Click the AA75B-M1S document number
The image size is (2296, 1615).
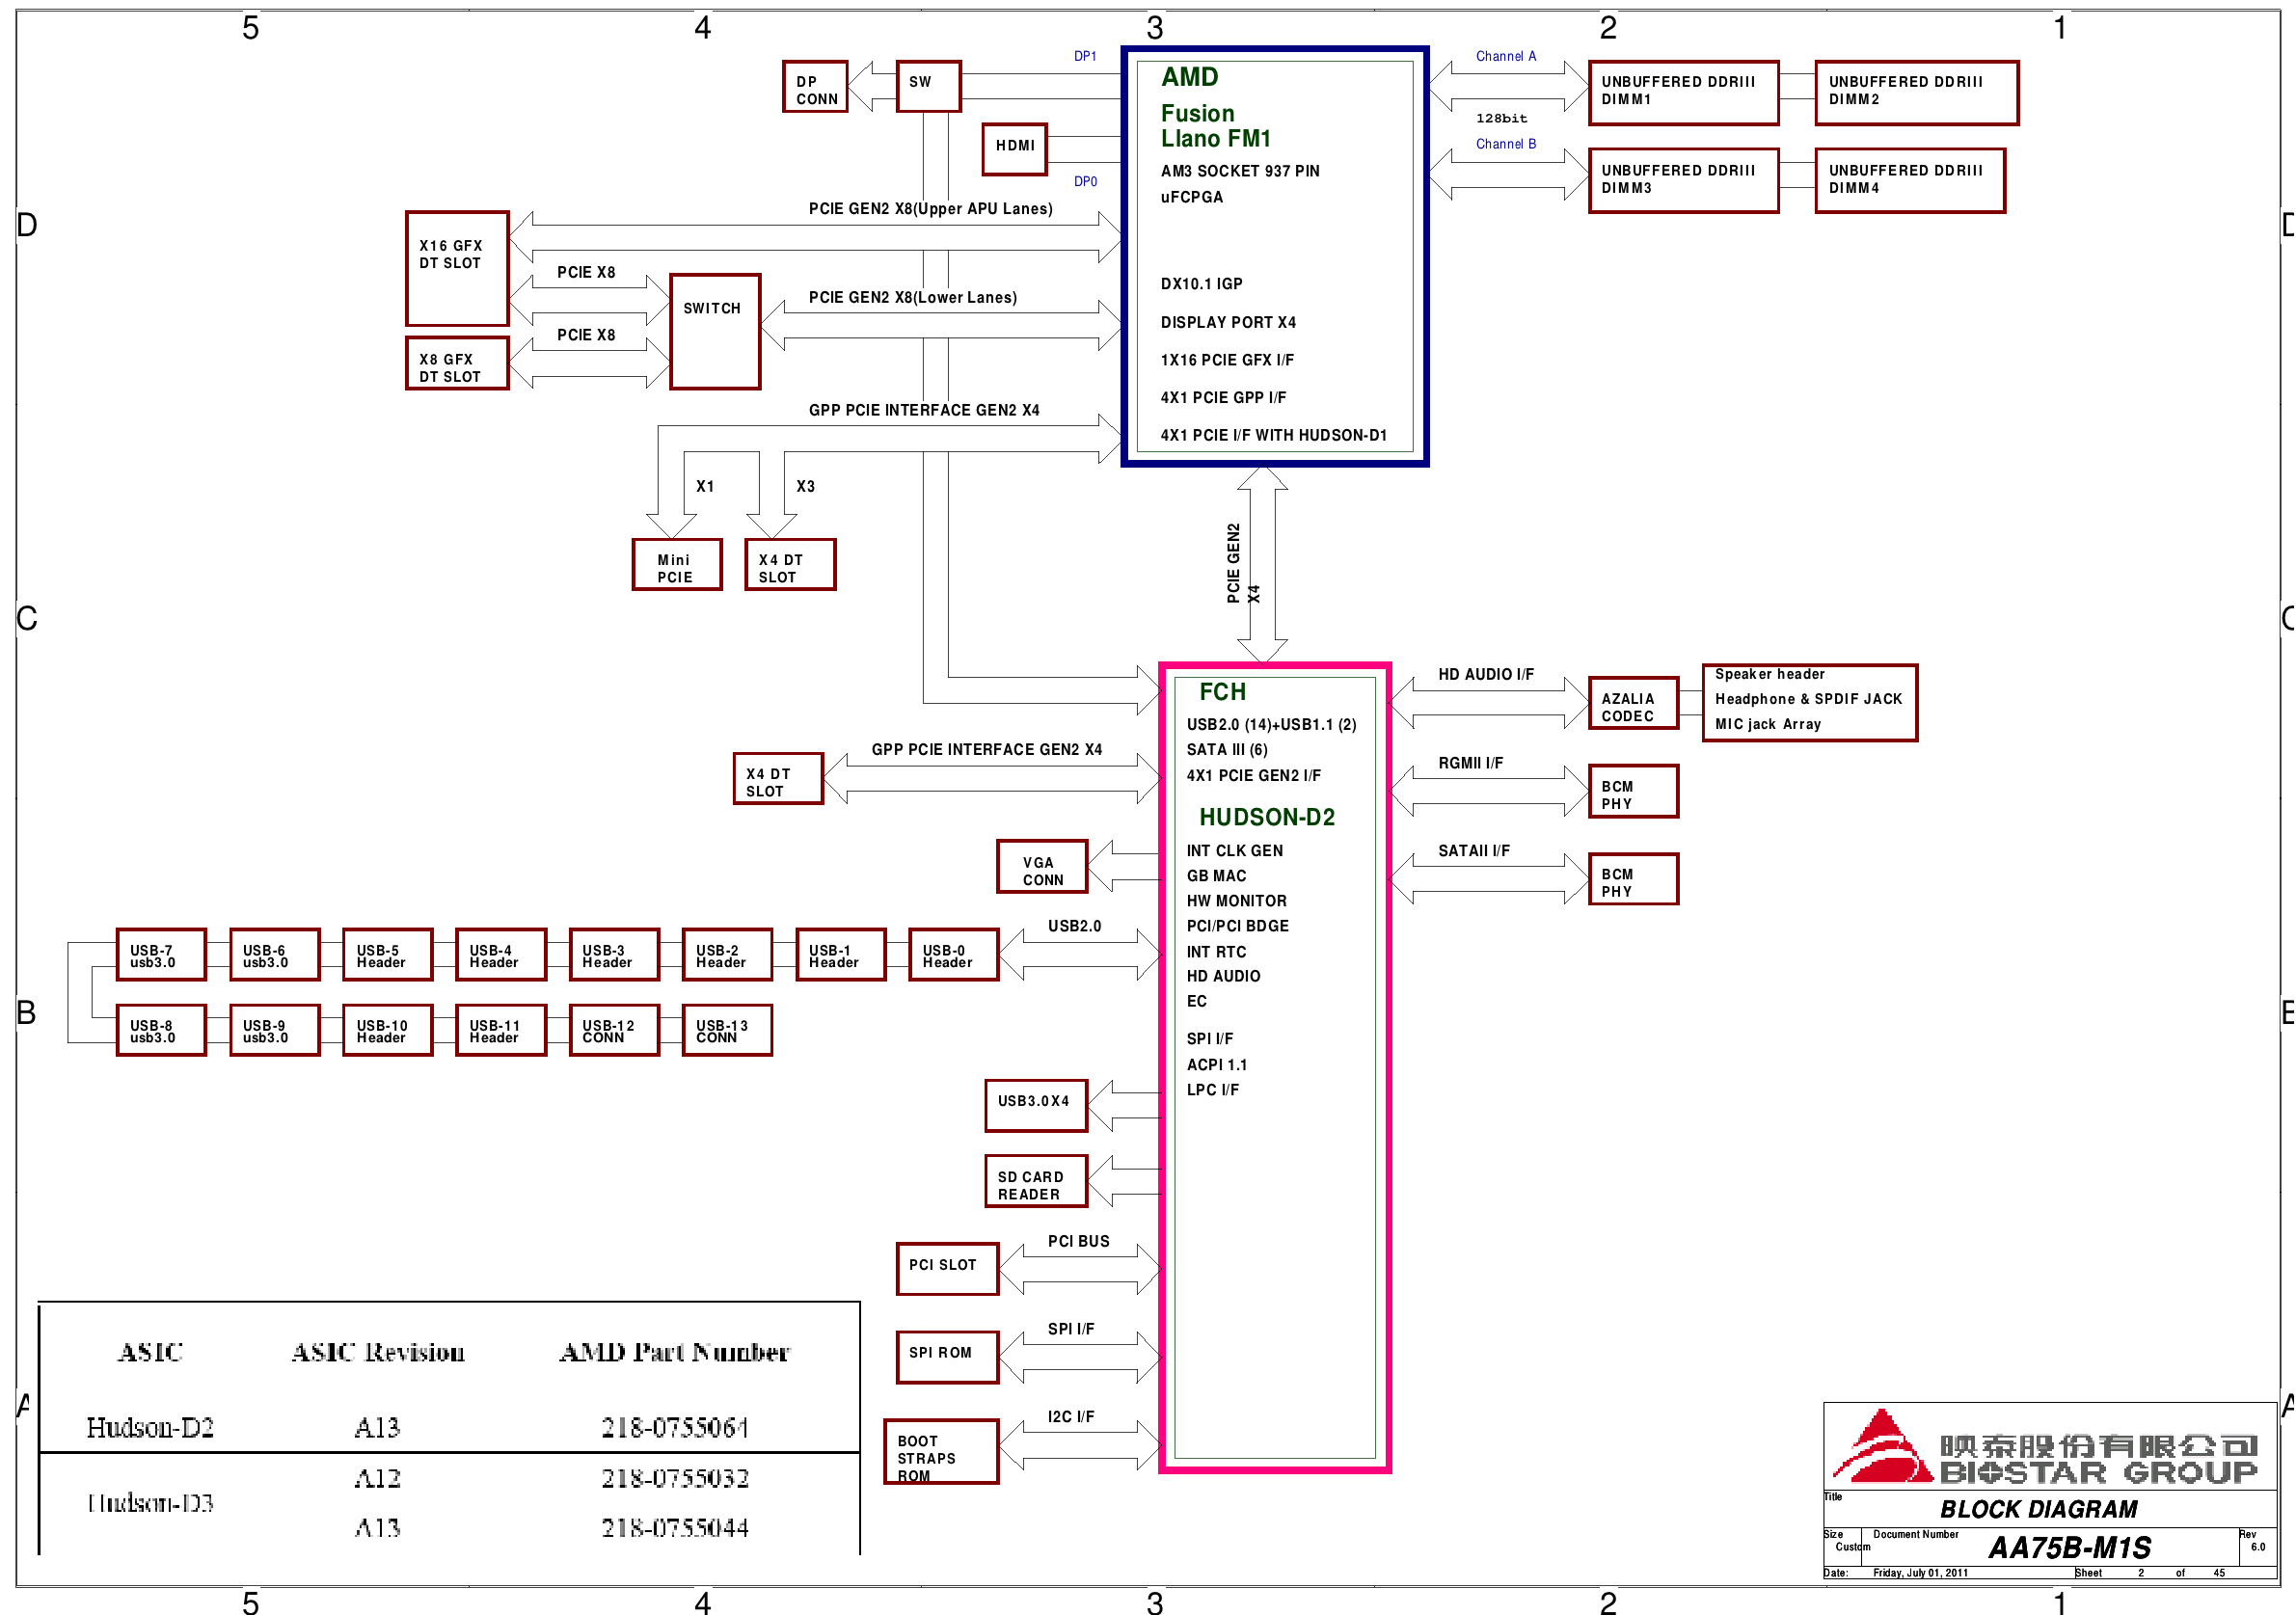point(2068,1548)
